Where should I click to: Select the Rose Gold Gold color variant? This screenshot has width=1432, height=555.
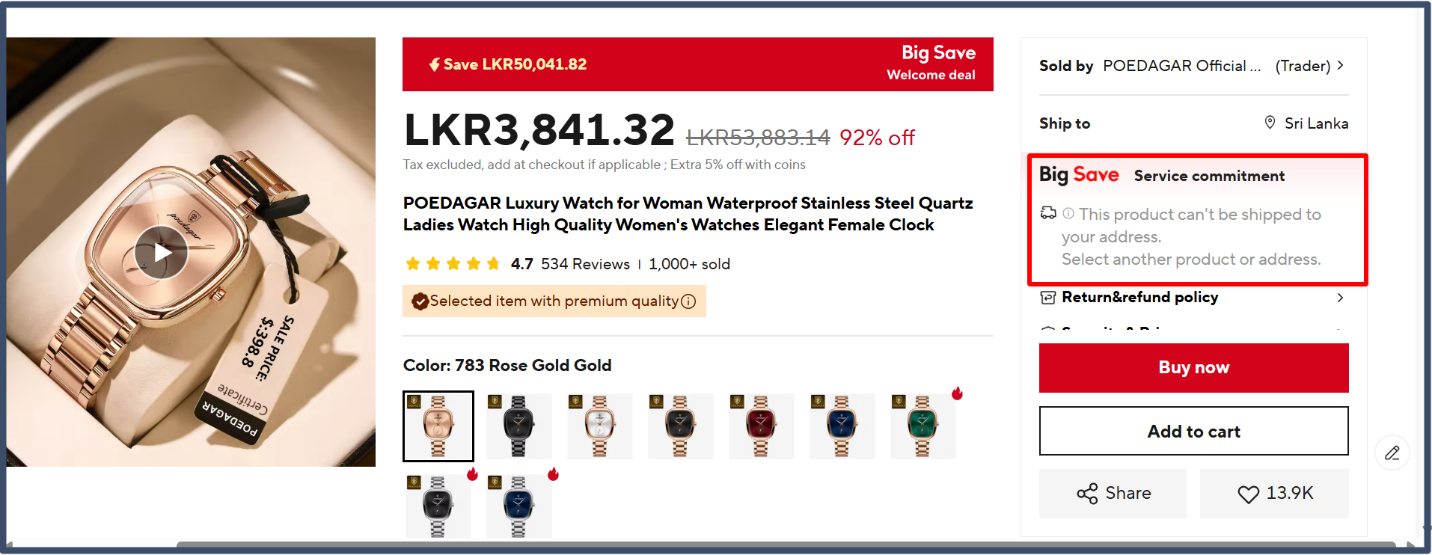[439, 426]
